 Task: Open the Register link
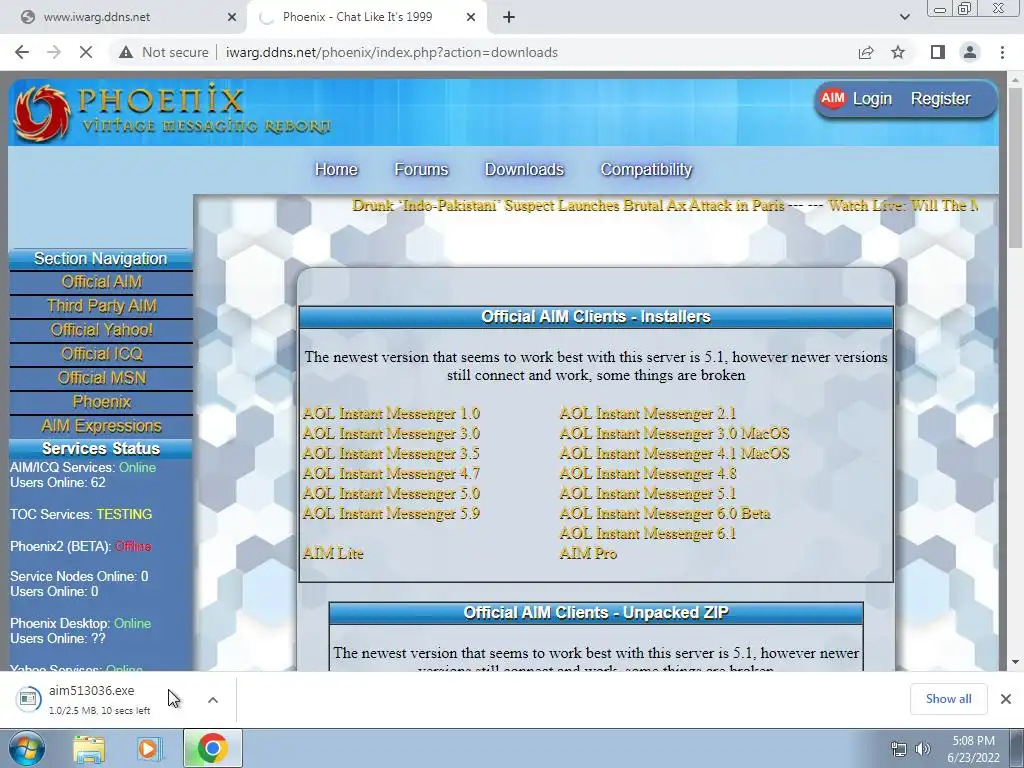pyautogui.click(x=940, y=99)
